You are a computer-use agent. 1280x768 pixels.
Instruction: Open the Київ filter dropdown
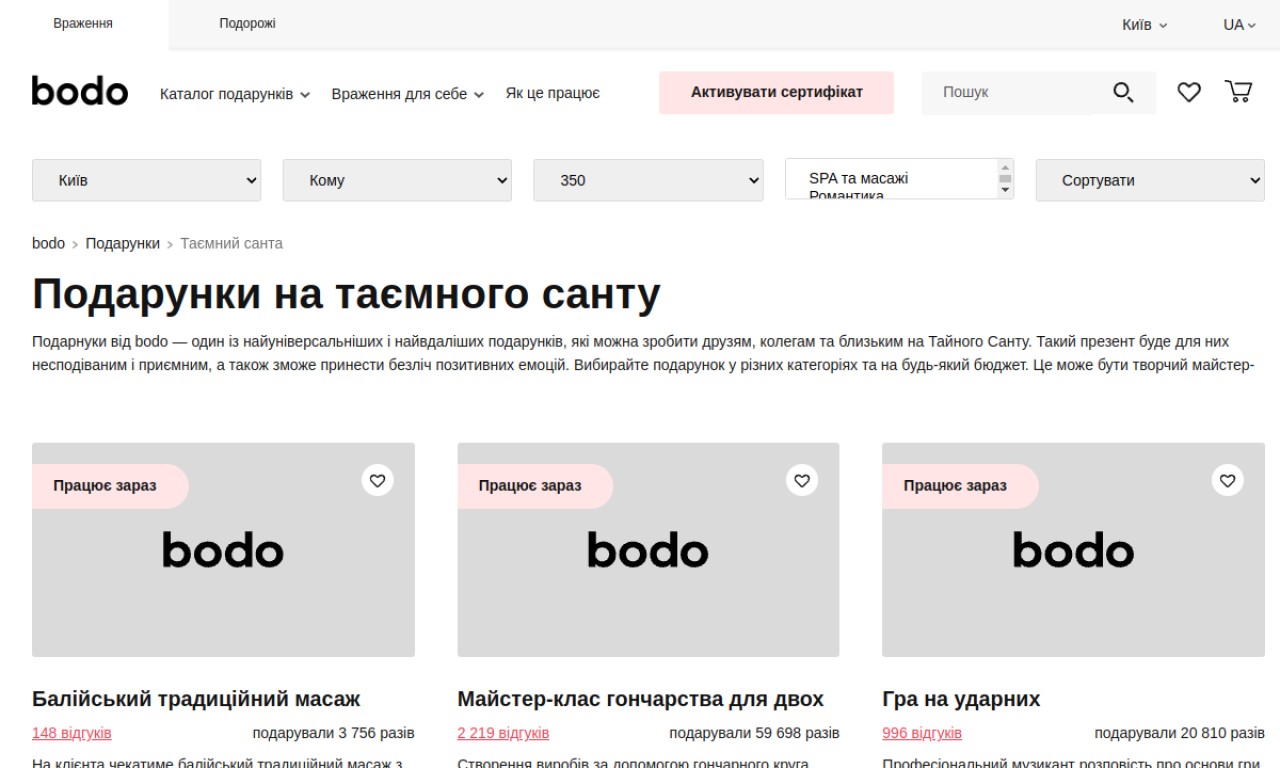147,180
